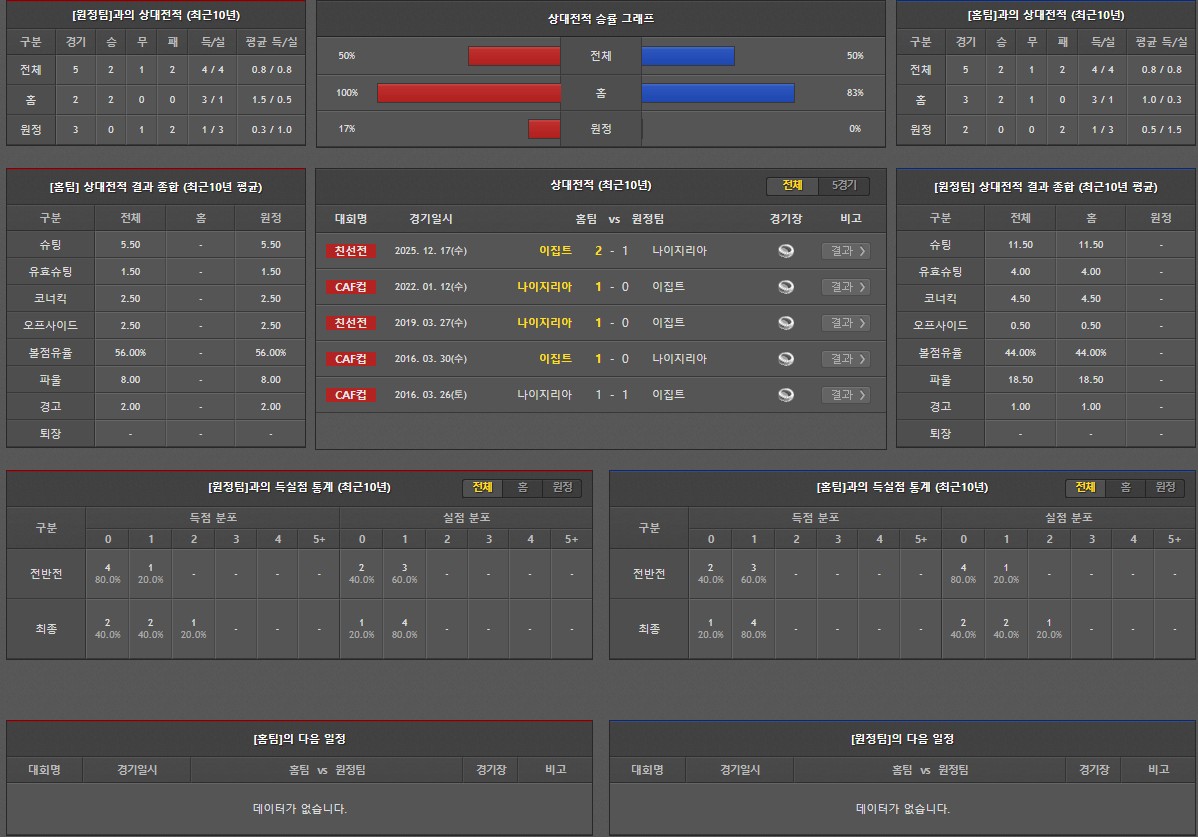
Task: Click CAF컵 badge on 2016. 03. 26 row
Action: click(x=351, y=395)
